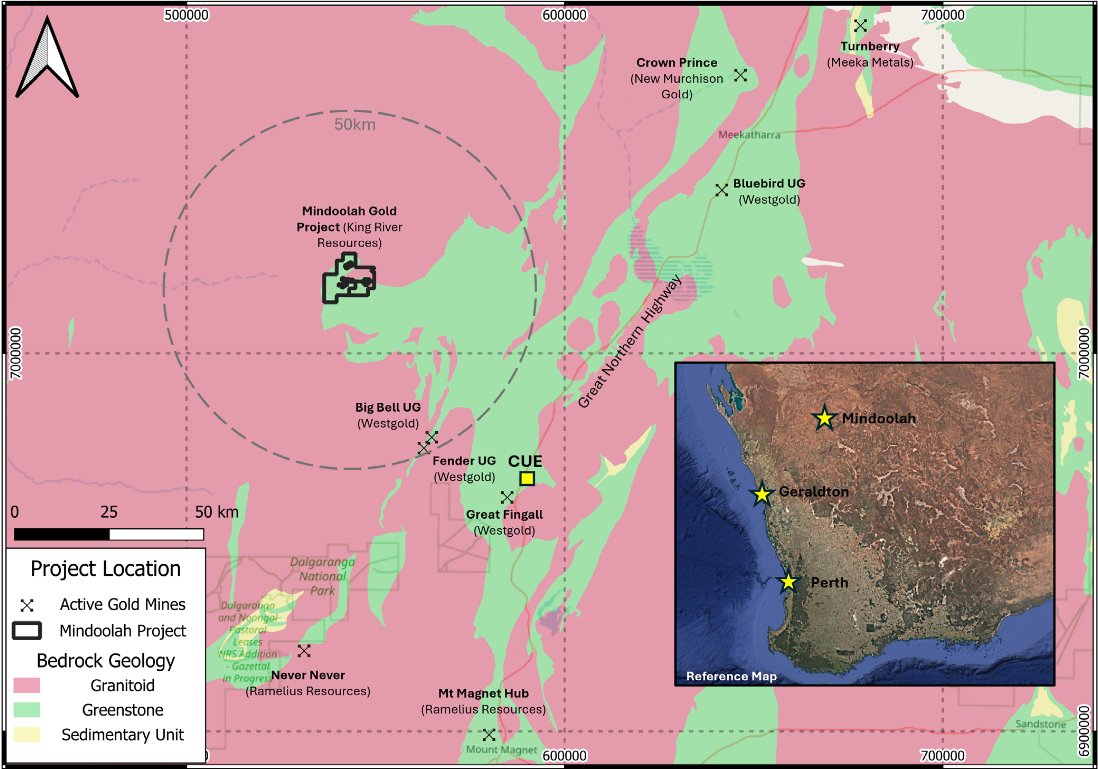Click the Reference Map inset satellite image

tap(865, 524)
